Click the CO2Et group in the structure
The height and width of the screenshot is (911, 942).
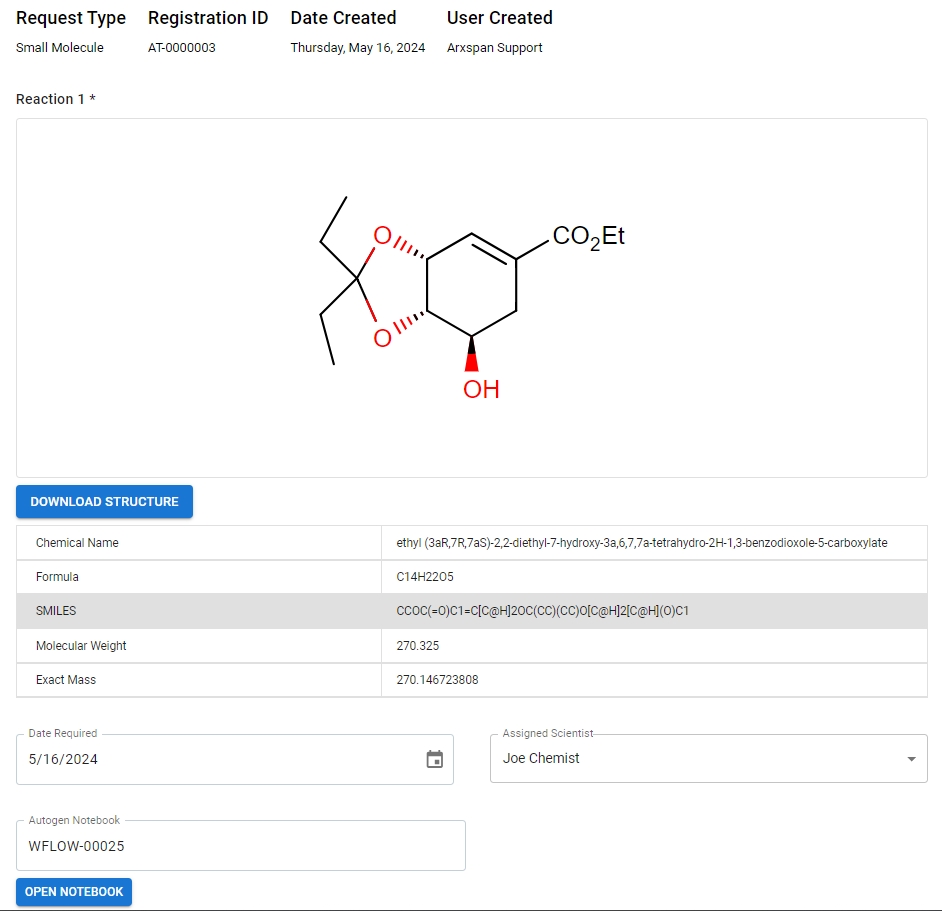(x=588, y=237)
